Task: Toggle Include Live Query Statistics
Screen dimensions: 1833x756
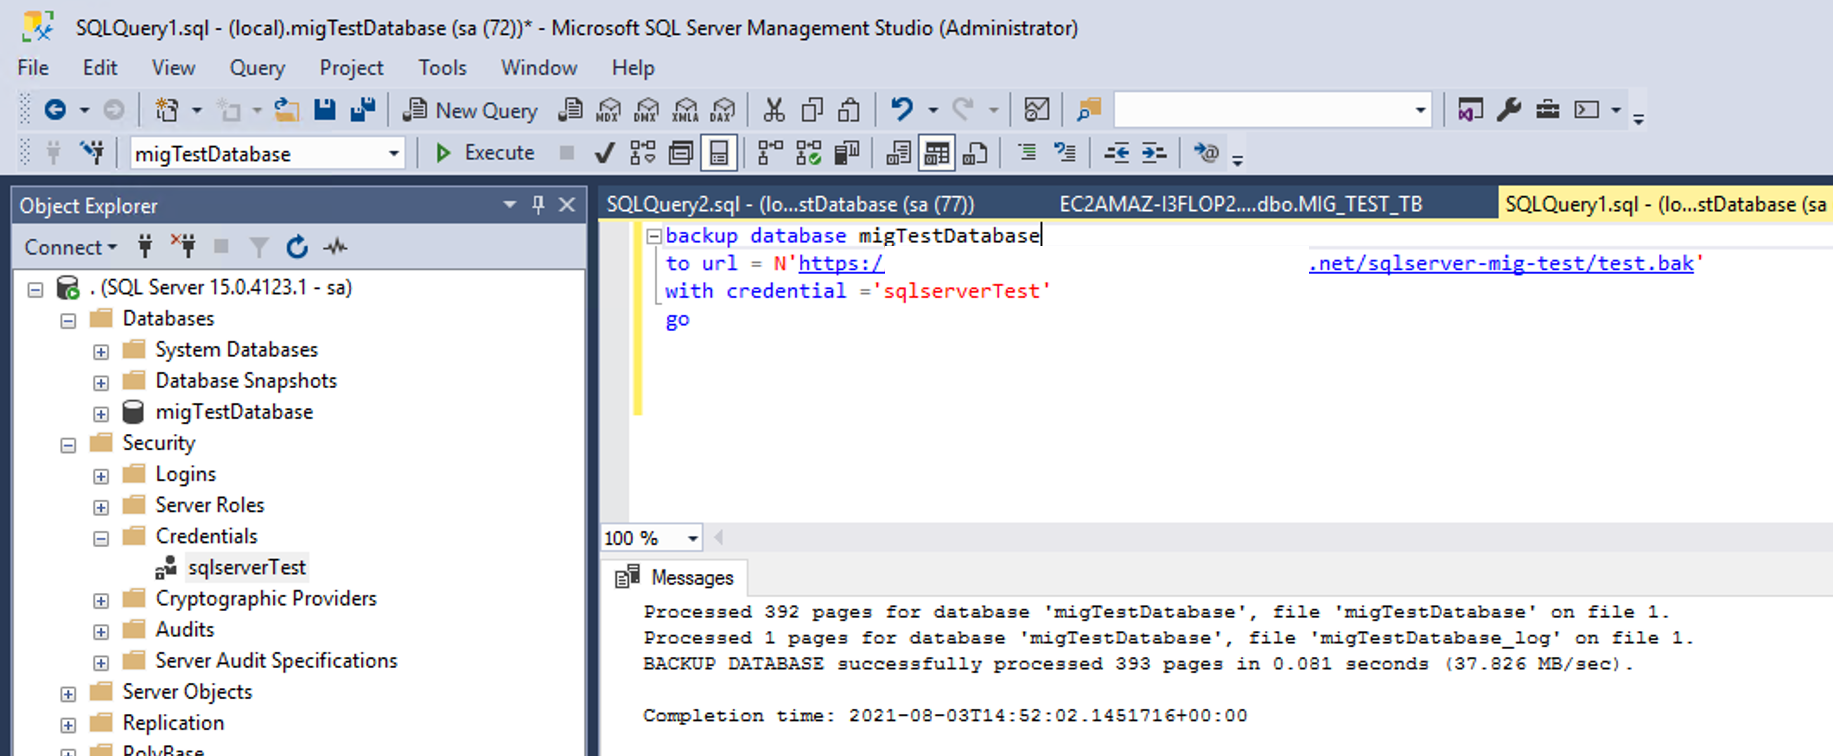Action: 808,153
